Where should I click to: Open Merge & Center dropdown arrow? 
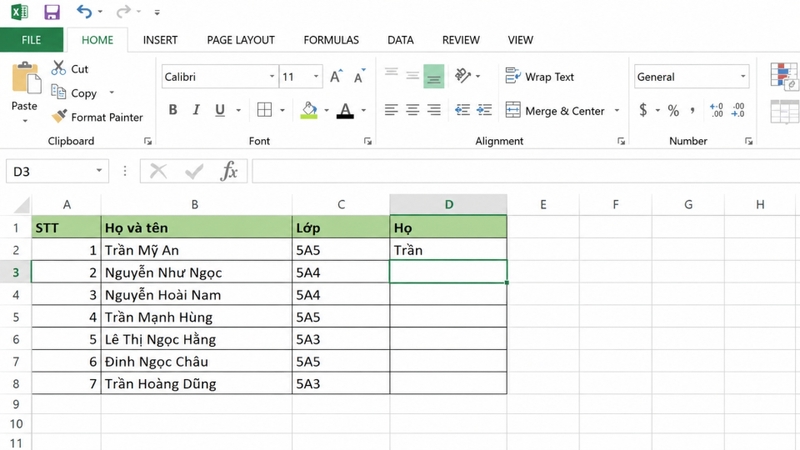(617, 110)
